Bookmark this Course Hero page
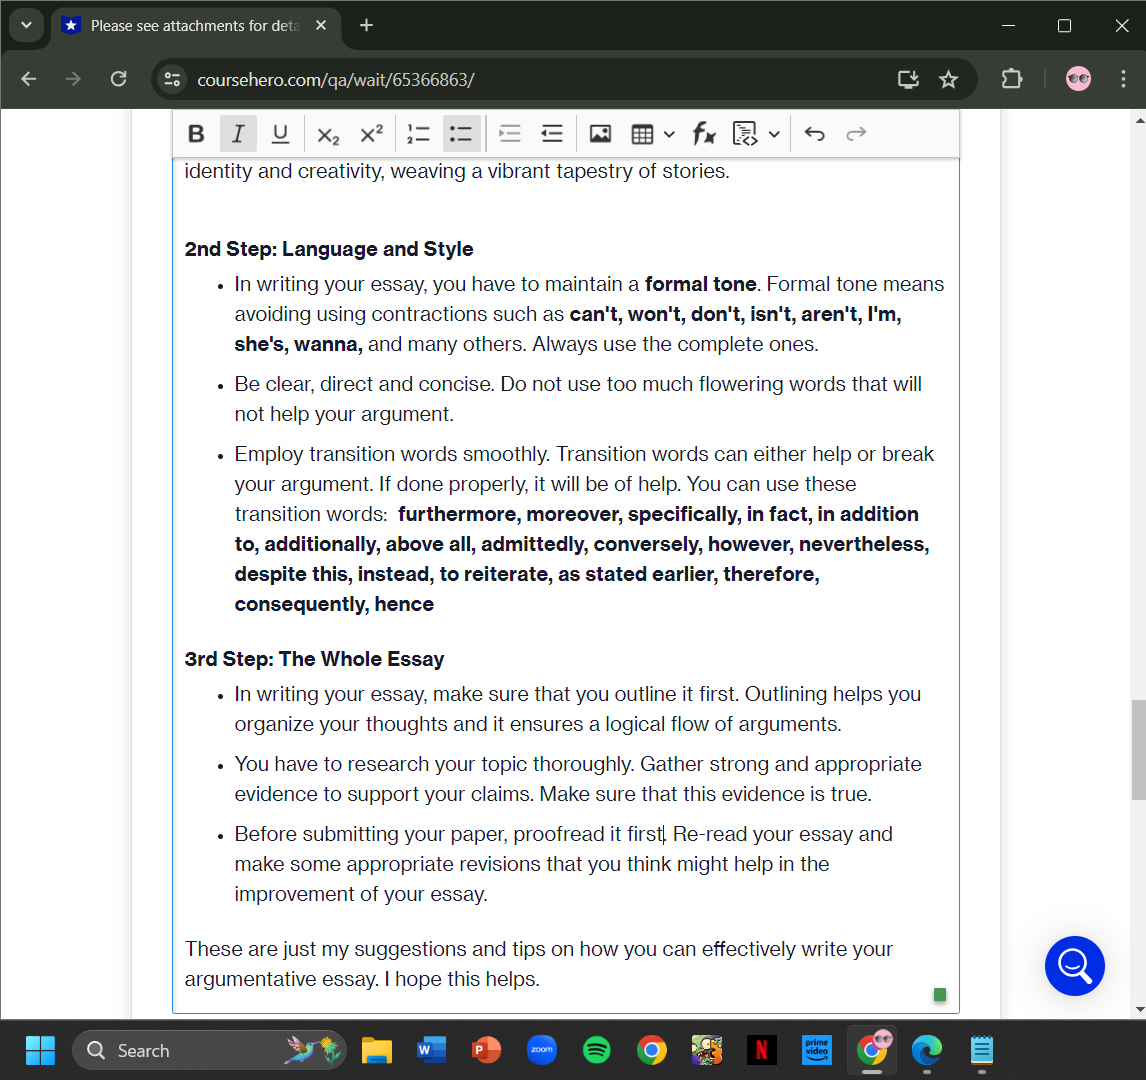This screenshot has height=1080, width=1146. pos(948,78)
